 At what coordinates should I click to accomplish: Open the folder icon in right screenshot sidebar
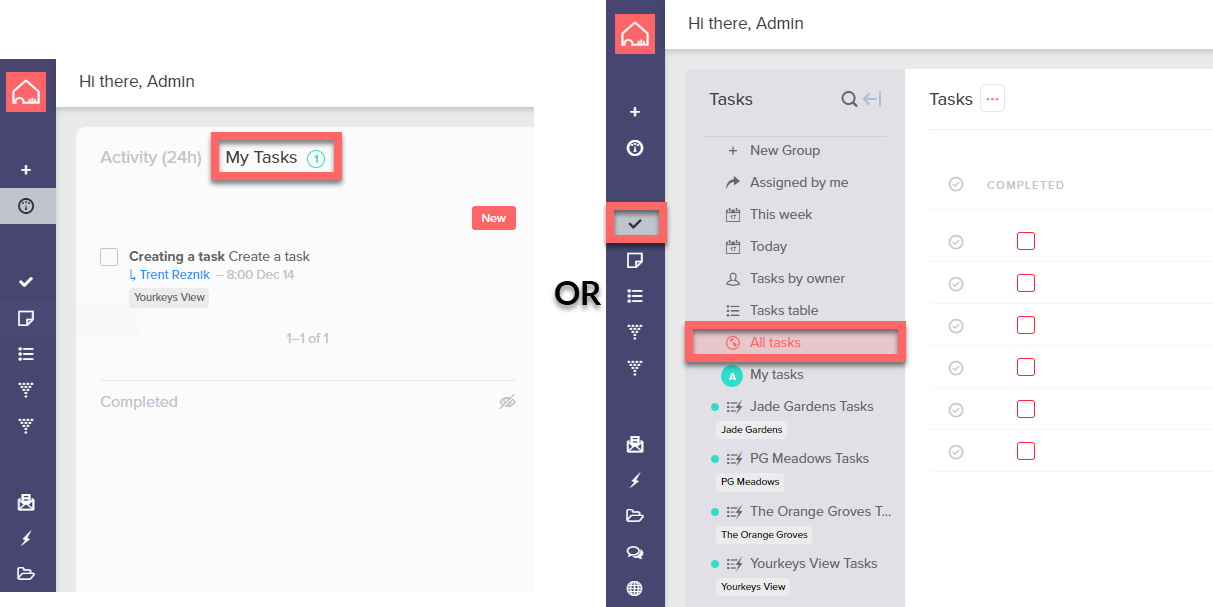pyautogui.click(x=634, y=516)
